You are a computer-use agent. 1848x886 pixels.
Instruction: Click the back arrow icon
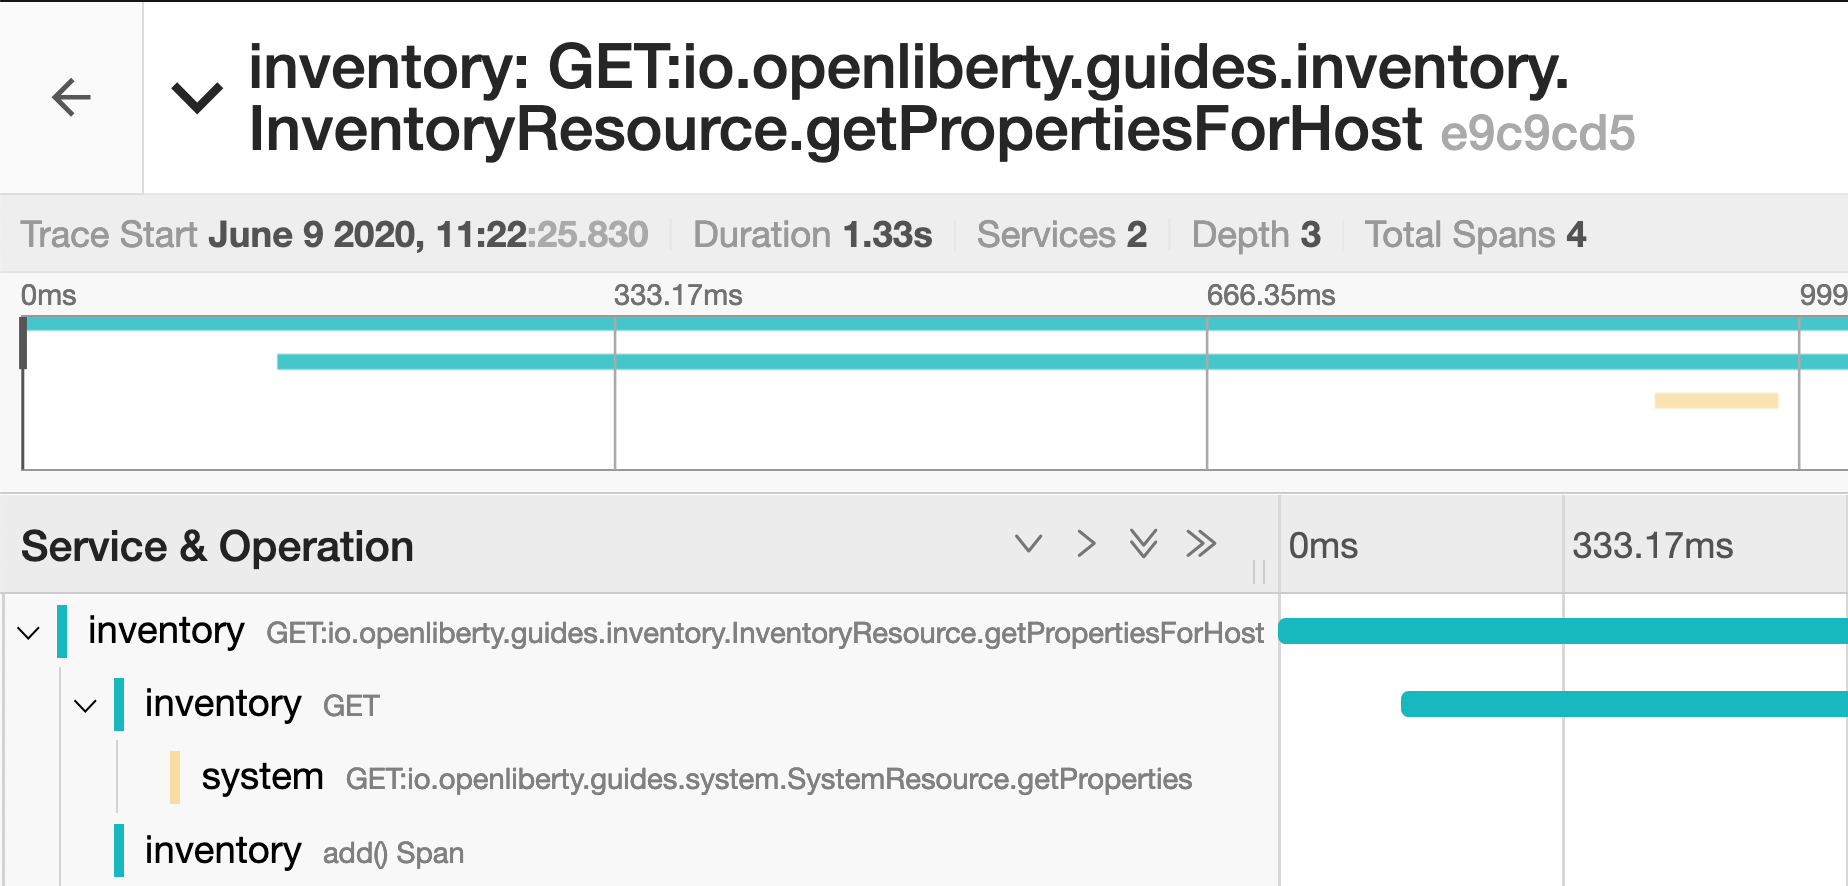(71, 97)
